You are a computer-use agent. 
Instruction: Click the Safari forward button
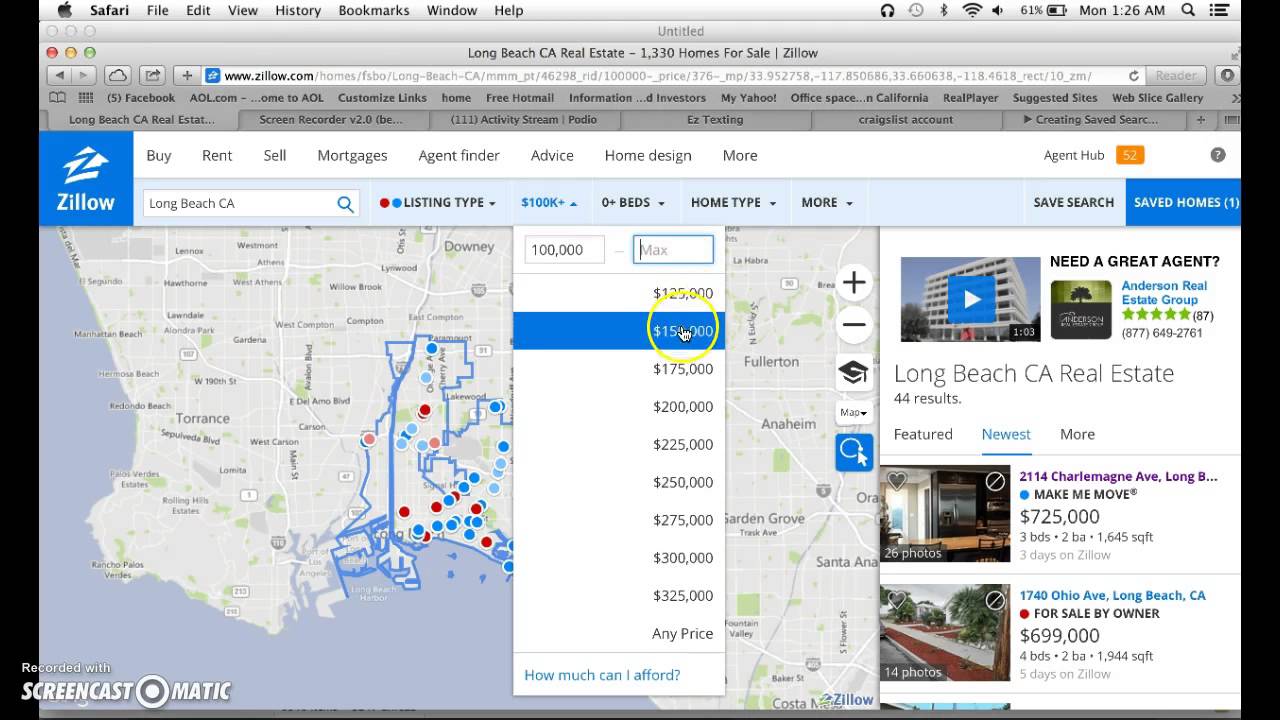pyautogui.click(x=84, y=75)
